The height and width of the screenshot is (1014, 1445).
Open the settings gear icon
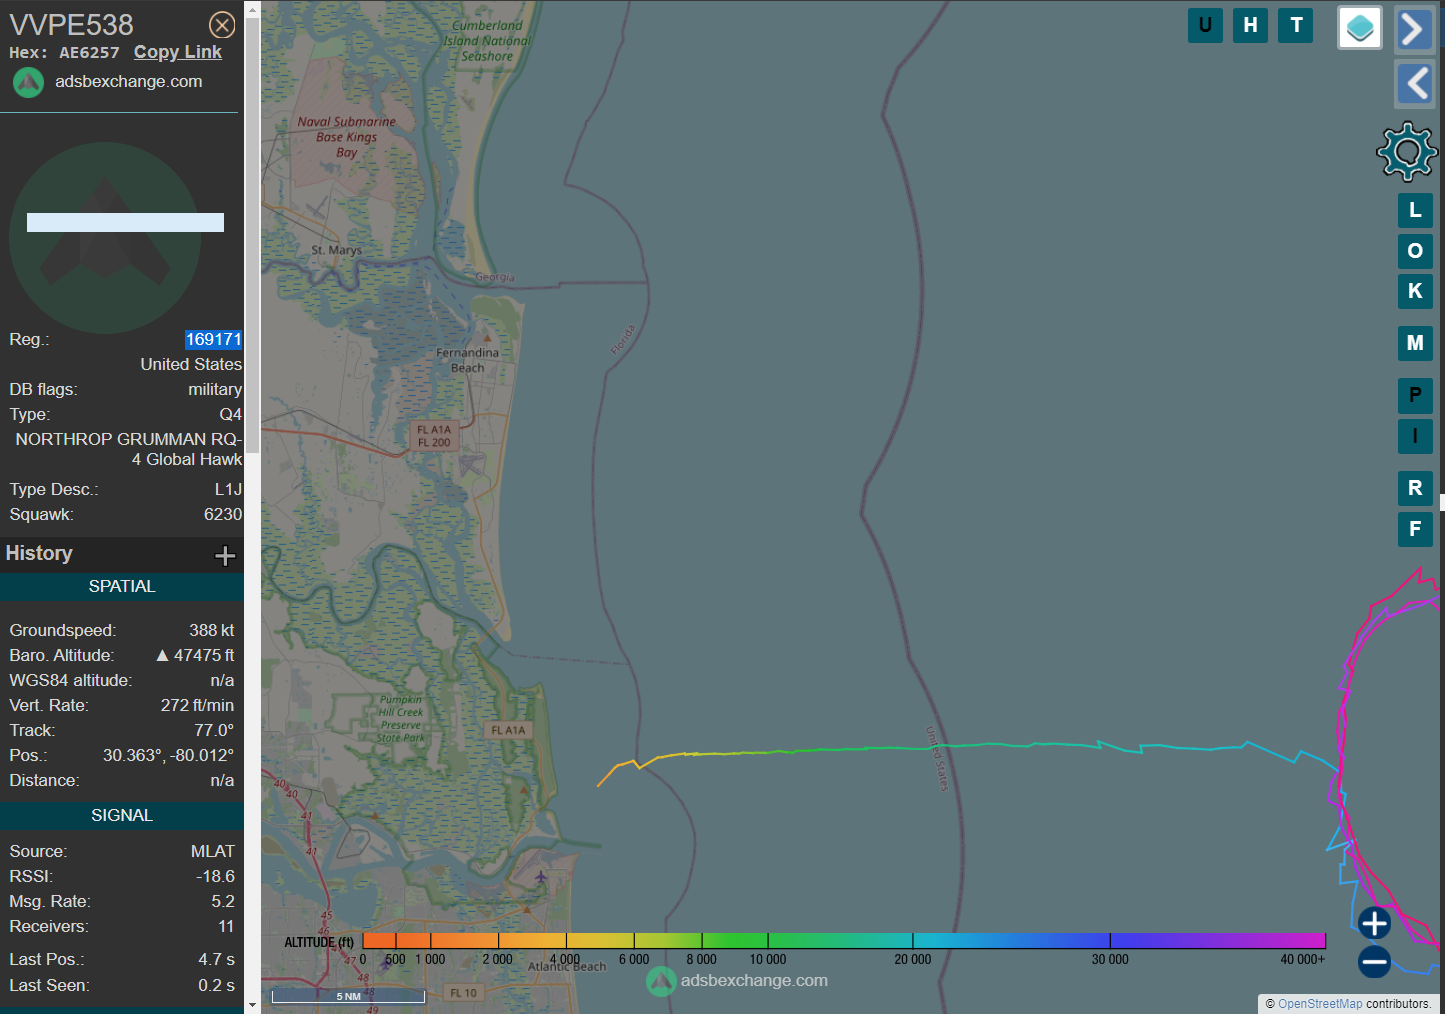click(1407, 151)
